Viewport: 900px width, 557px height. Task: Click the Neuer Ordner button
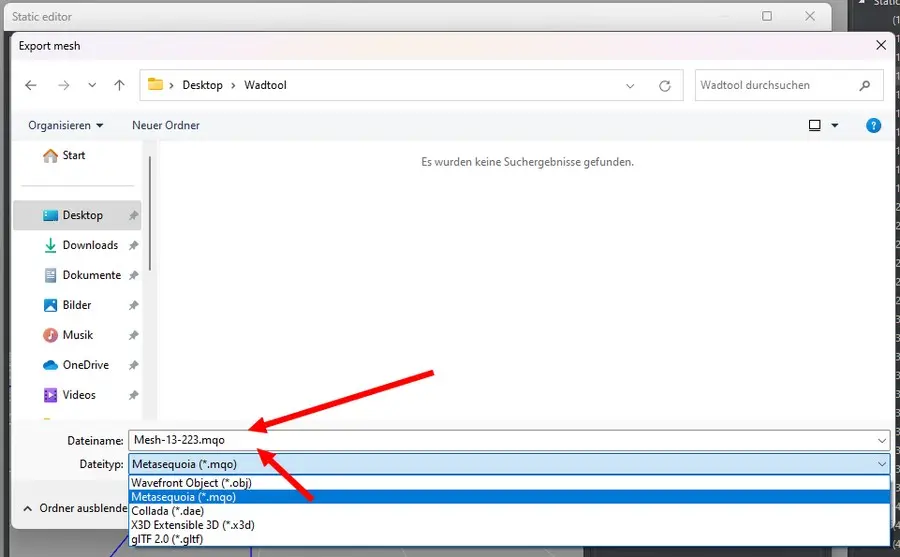(x=166, y=126)
